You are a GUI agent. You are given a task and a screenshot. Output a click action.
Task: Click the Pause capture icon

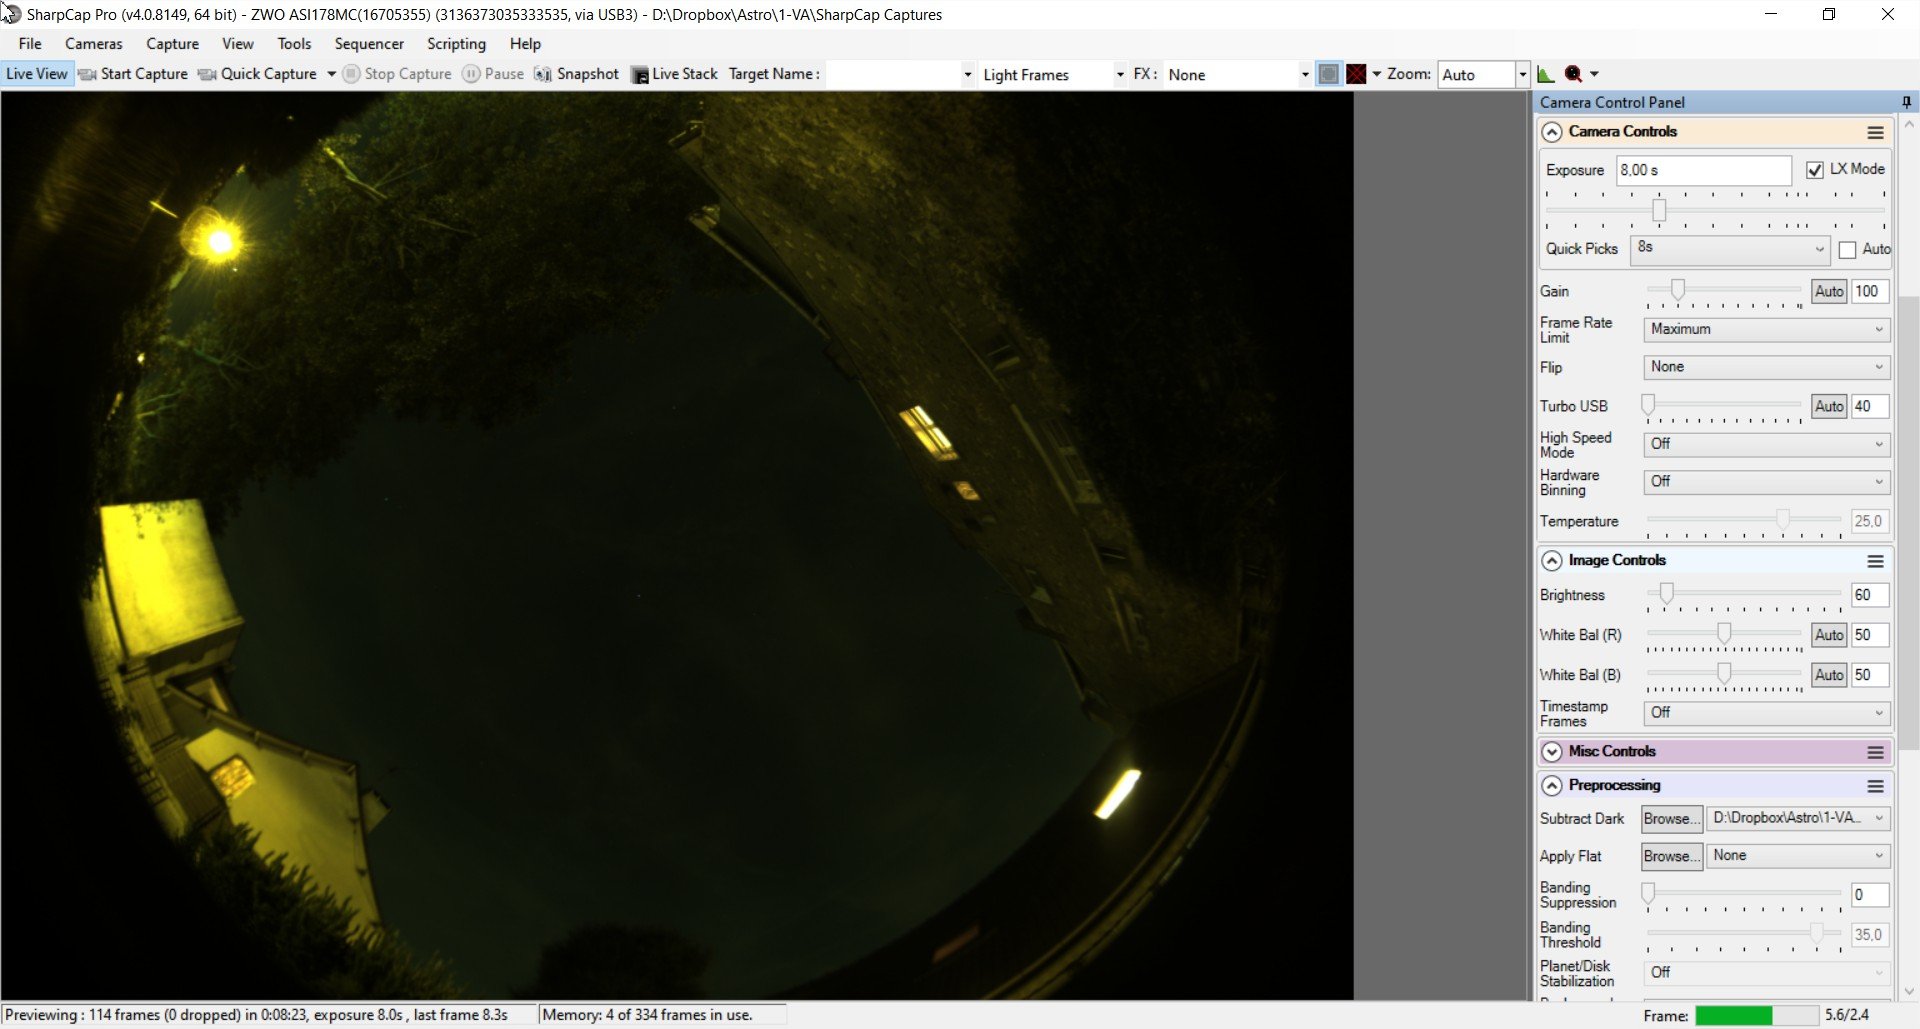[471, 74]
